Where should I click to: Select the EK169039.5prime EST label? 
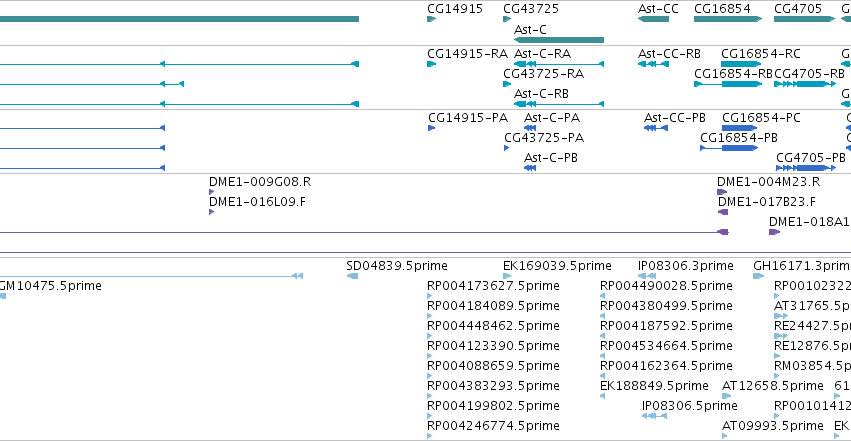[x=557, y=266]
